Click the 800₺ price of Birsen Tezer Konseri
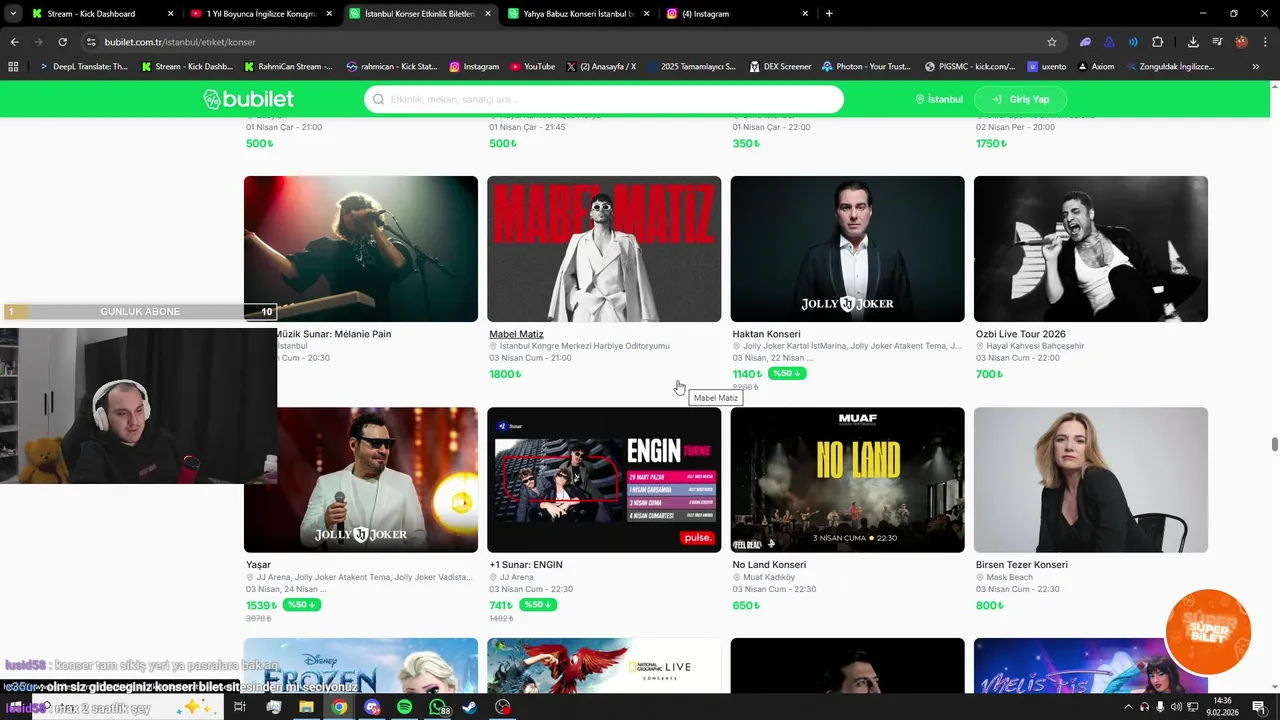The height and width of the screenshot is (720, 1280). point(990,605)
